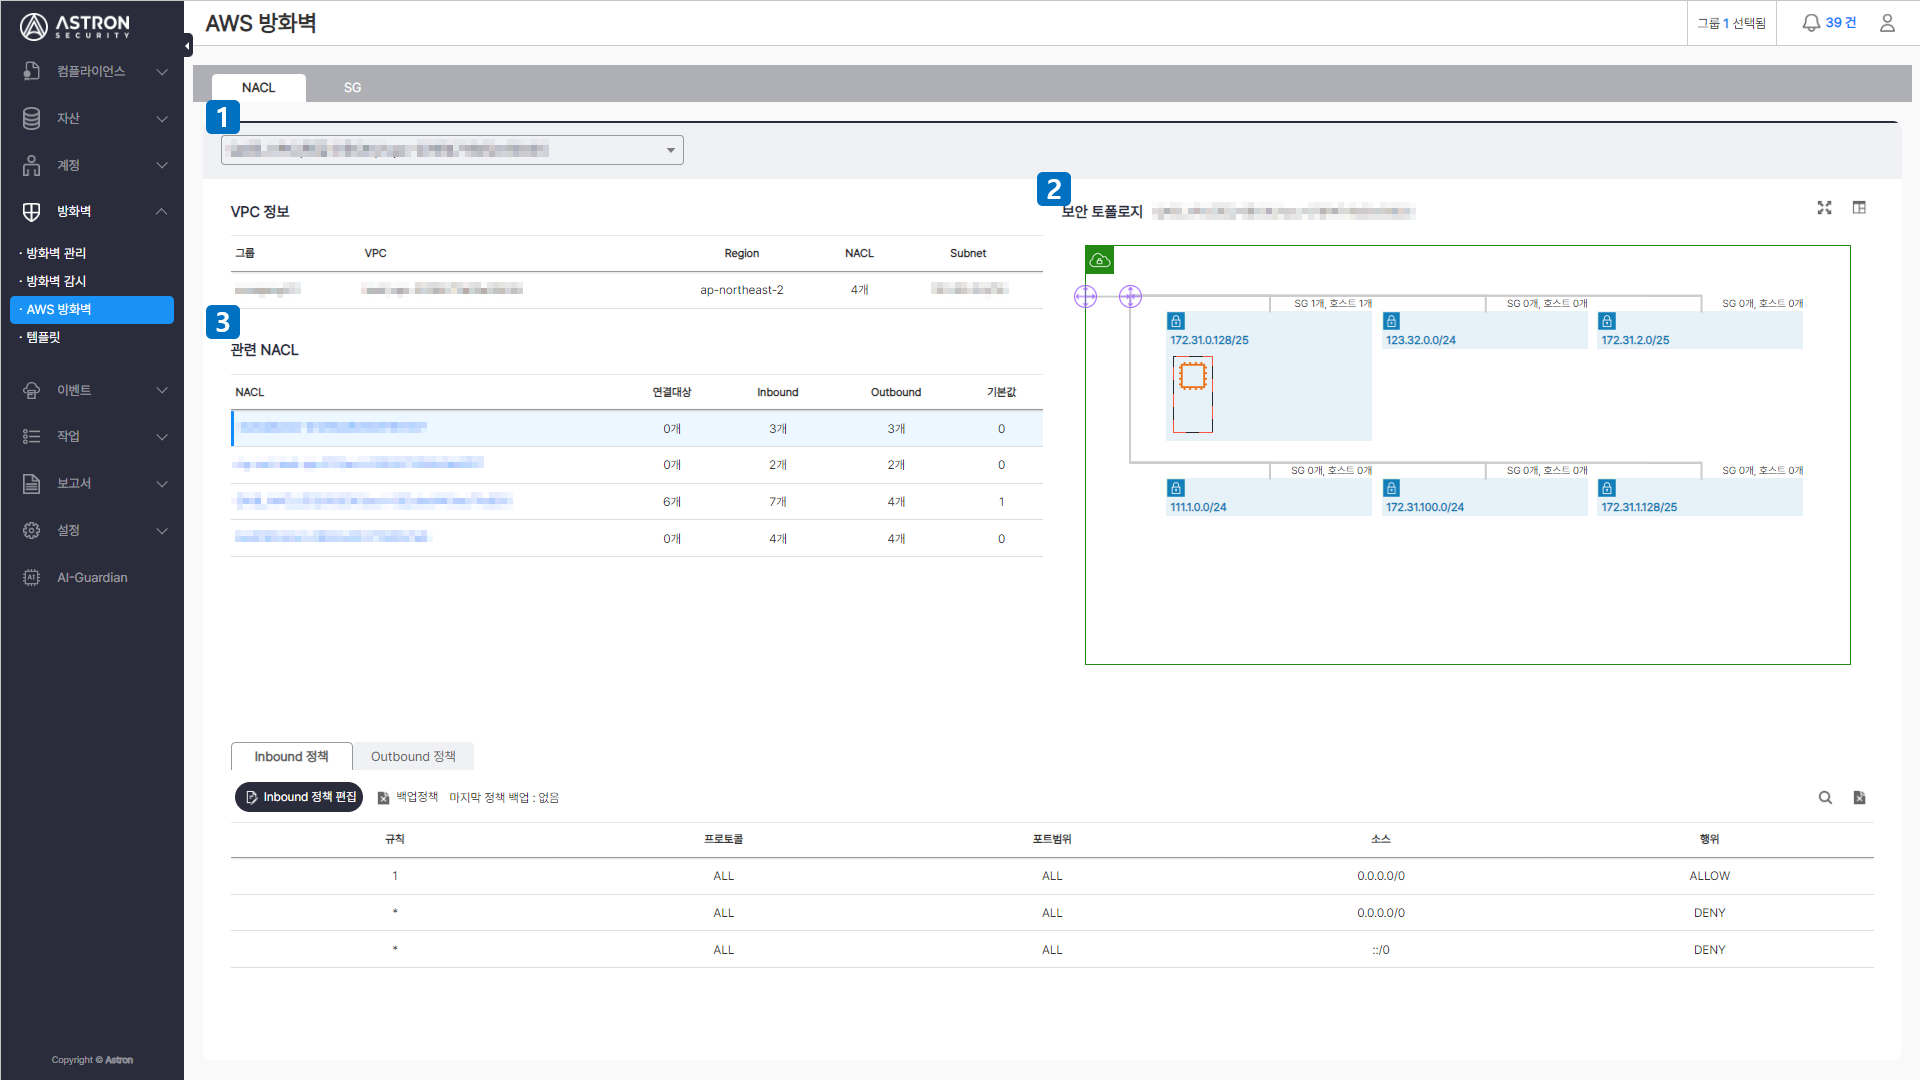
Task: Switch to the SG tab
Action: pos(352,88)
